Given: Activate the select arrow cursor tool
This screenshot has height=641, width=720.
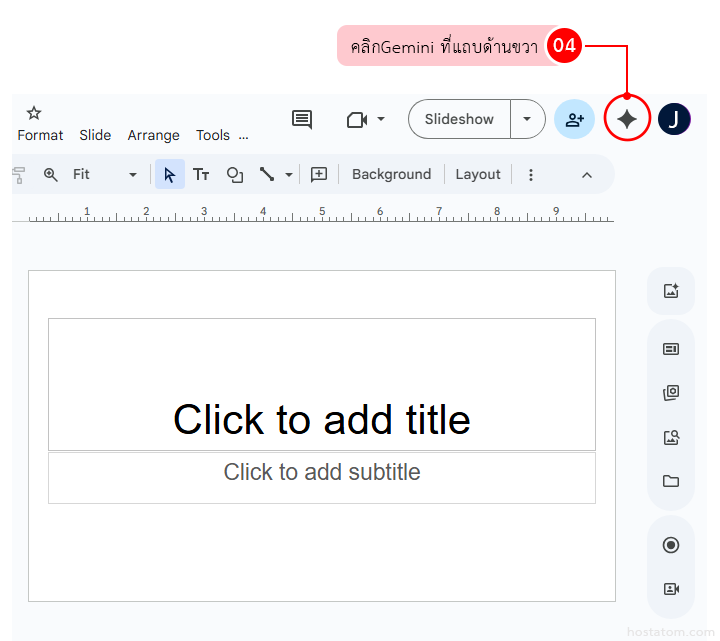Looking at the screenshot, I should pyautogui.click(x=170, y=174).
